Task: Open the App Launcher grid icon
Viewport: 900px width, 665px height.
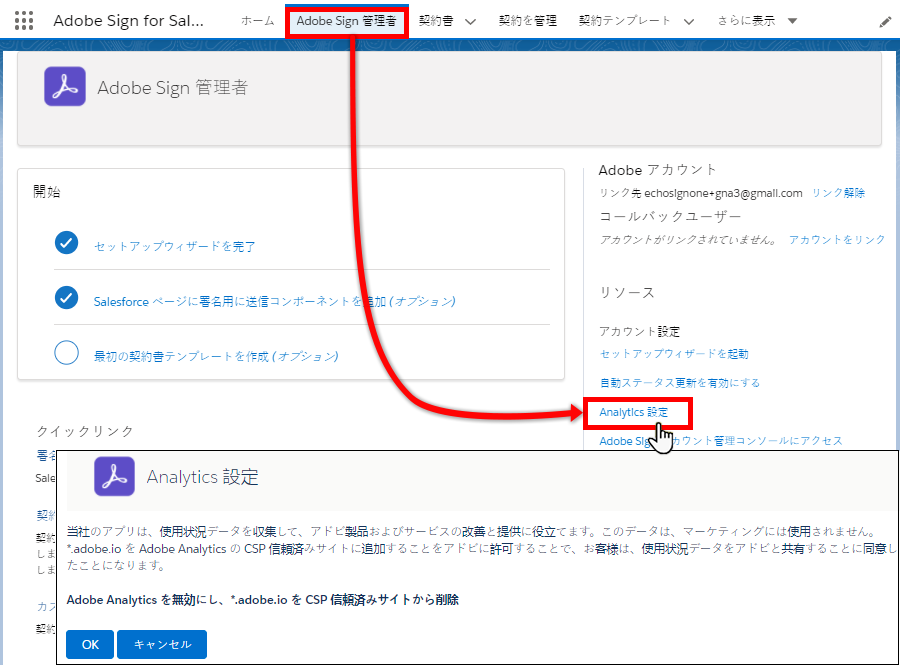Action: coord(24,21)
